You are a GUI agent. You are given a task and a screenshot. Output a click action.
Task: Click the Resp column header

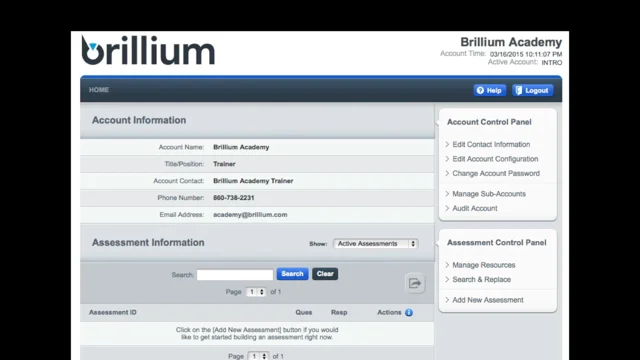point(339,312)
